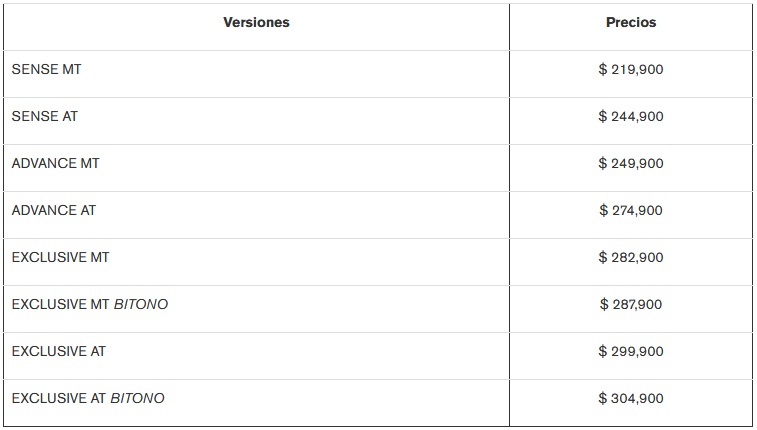Click the $ 304,900 price
The image size is (757, 430).
[x=631, y=399]
